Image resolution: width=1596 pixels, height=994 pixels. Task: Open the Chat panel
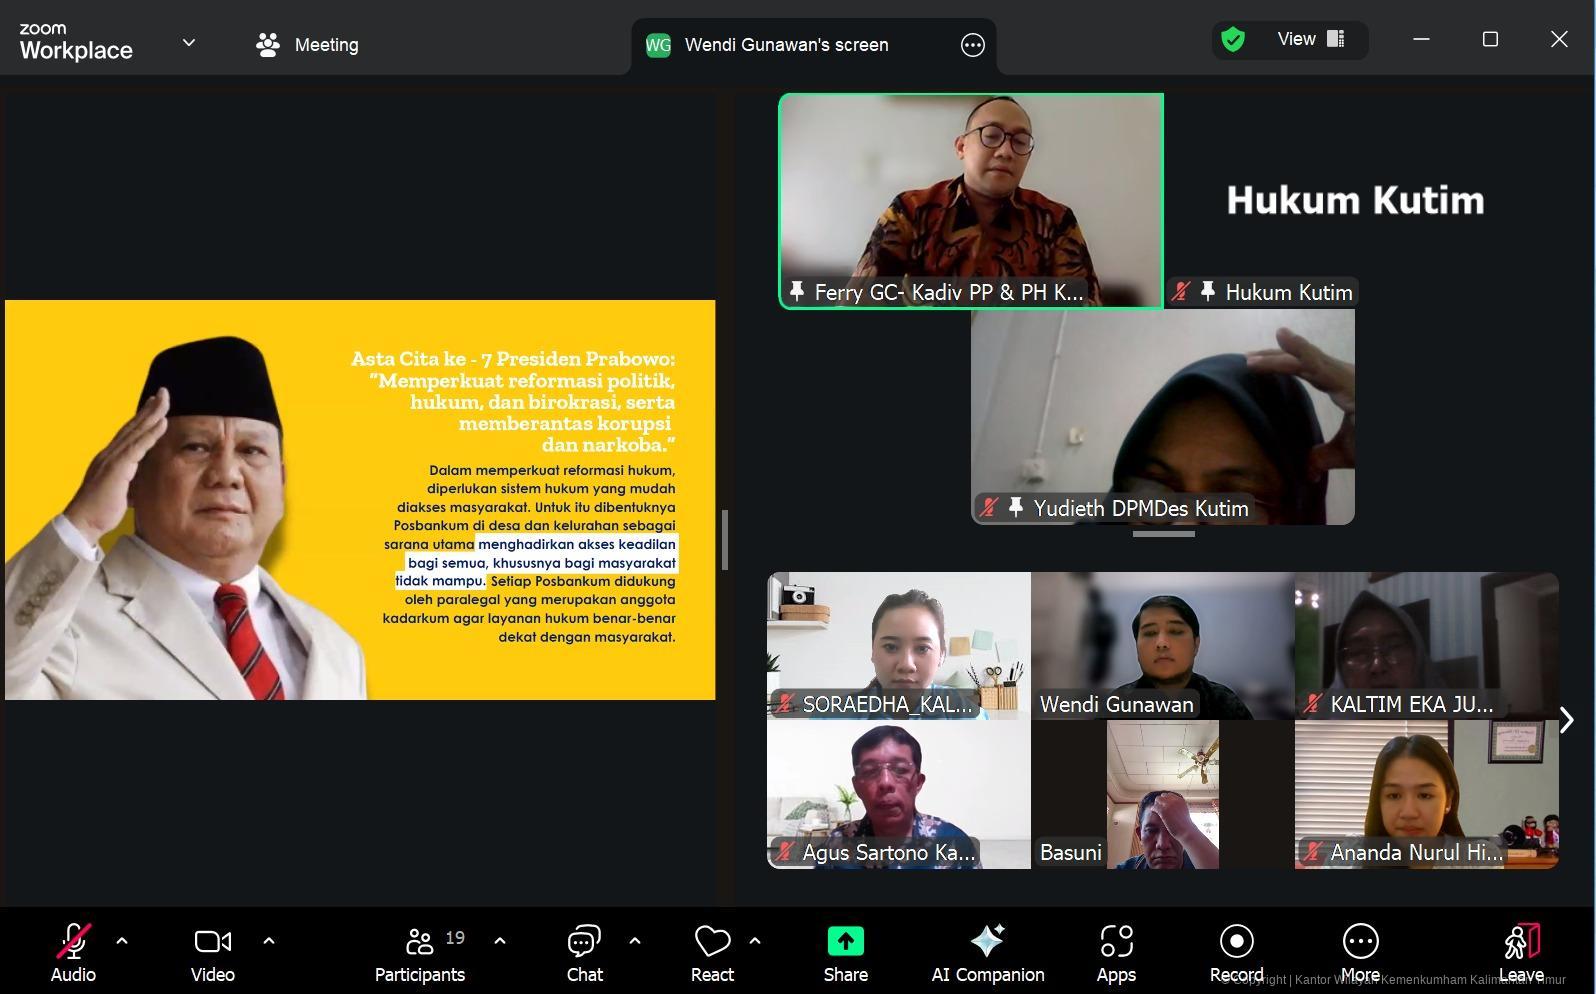pyautogui.click(x=584, y=953)
